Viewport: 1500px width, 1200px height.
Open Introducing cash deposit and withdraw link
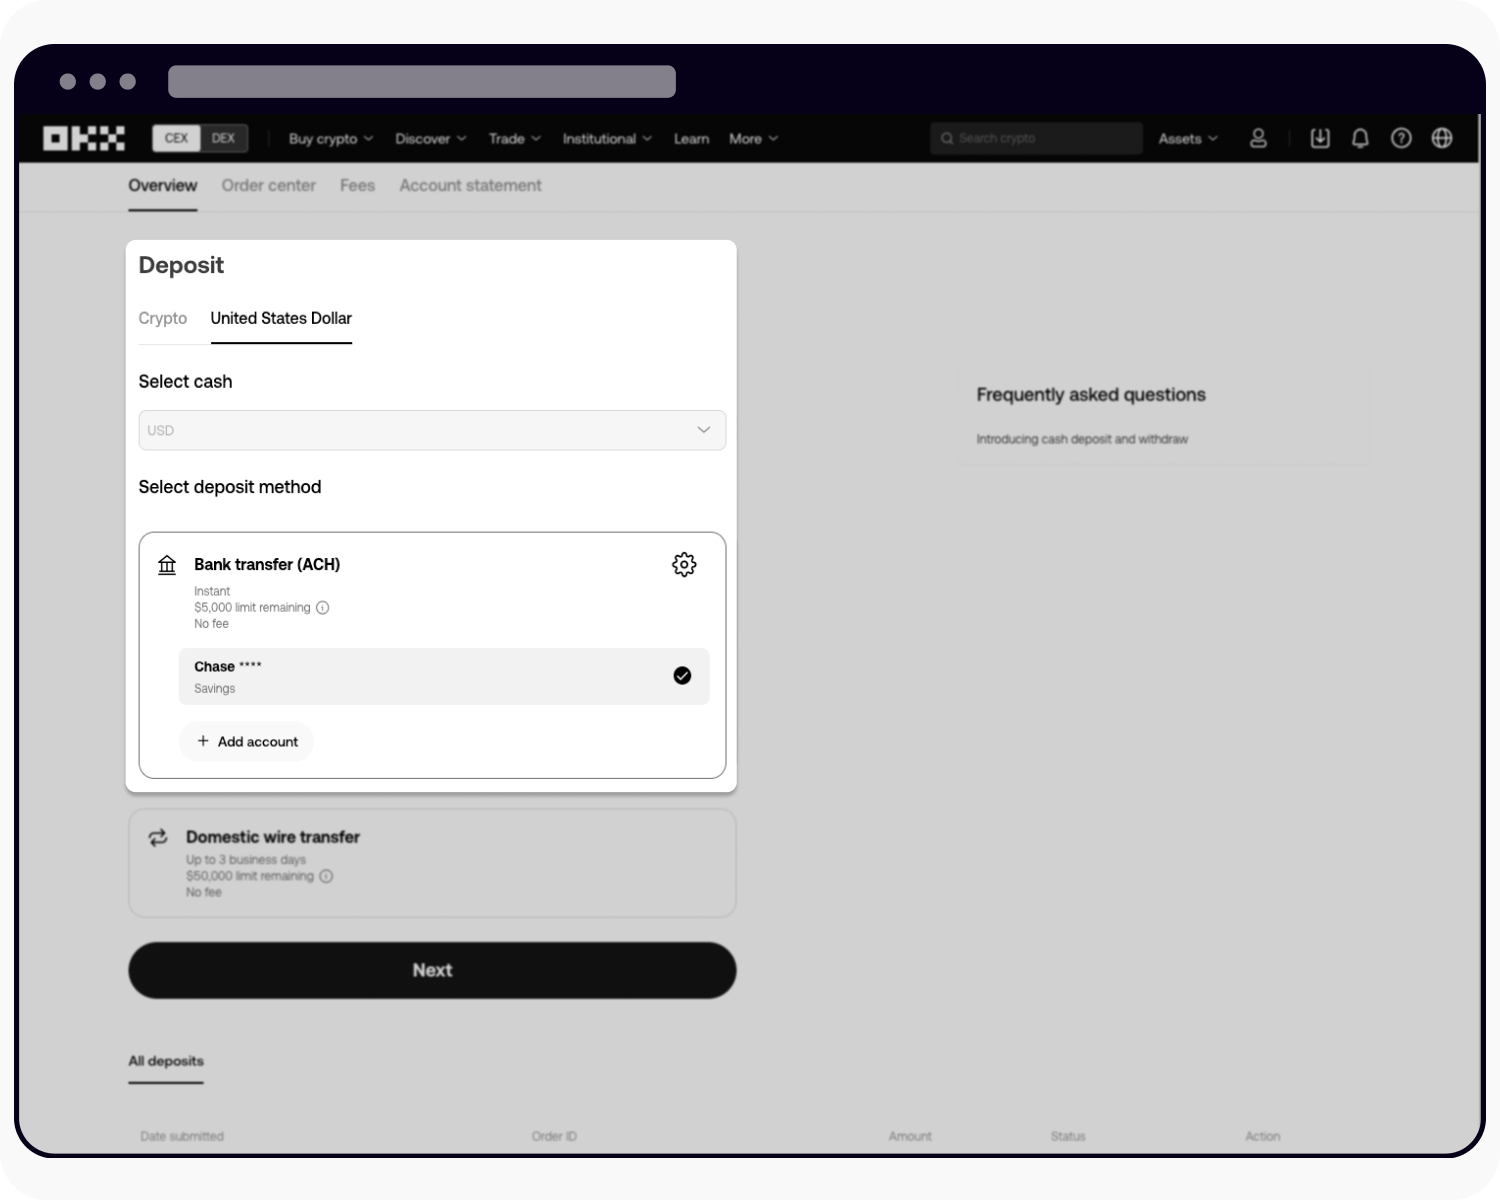tap(1082, 439)
